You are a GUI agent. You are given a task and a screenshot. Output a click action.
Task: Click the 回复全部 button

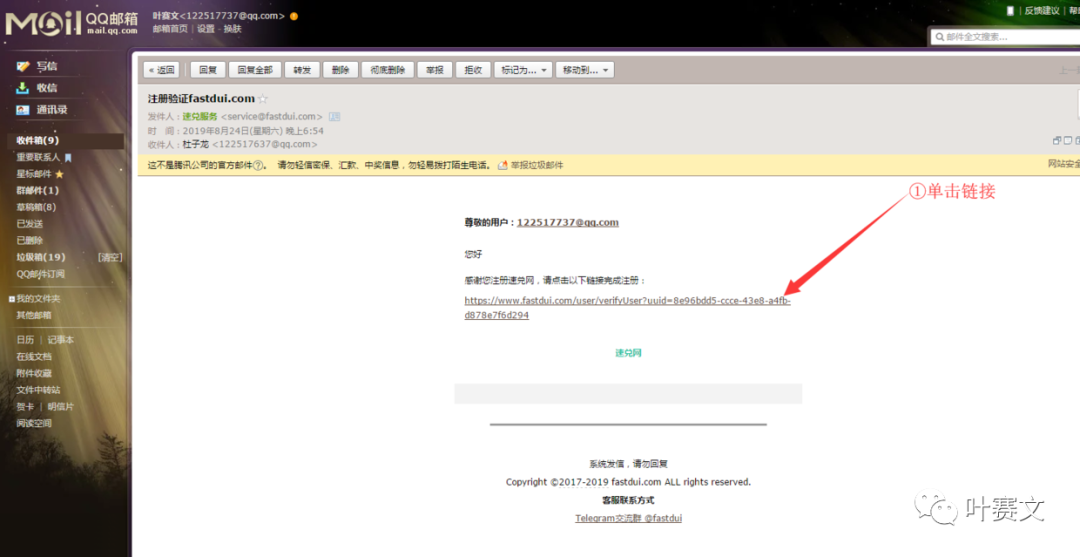pos(254,70)
